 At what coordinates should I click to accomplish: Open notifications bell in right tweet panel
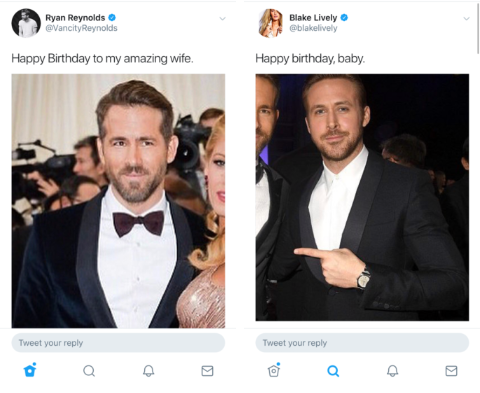pyautogui.click(x=393, y=371)
